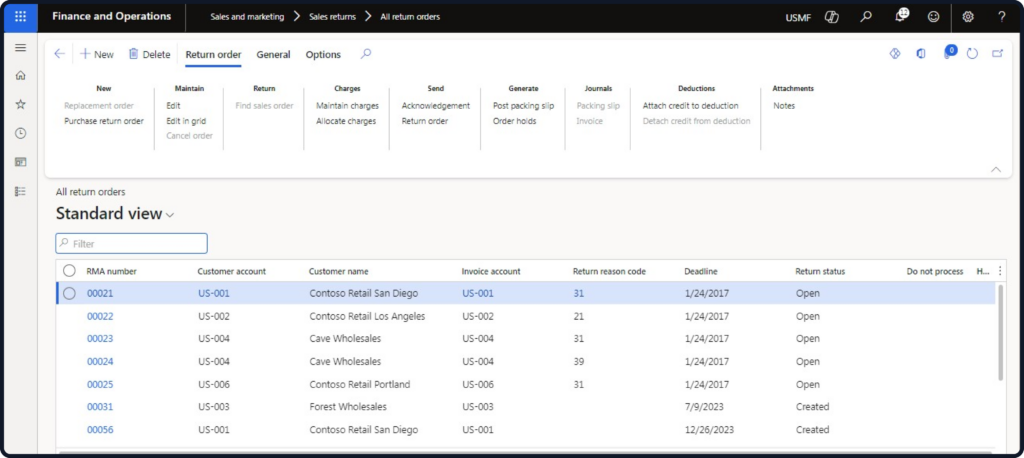Click Acknowledgement in Send group
This screenshot has height=458, width=1024.
pos(436,105)
